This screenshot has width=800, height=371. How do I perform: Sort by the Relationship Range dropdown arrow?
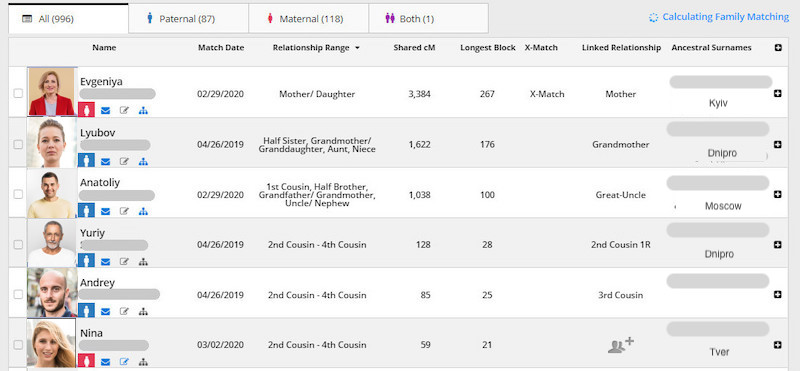(x=357, y=48)
